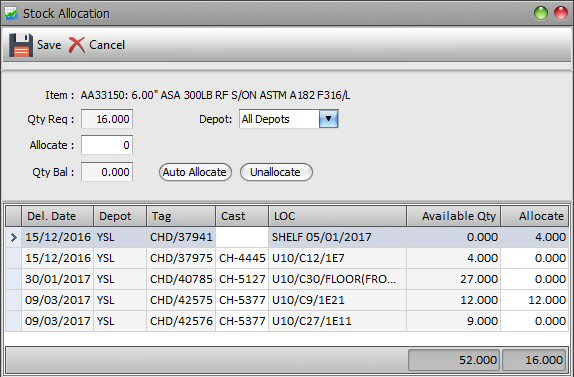The image size is (574, 377).
Task: Click Available Qty cell 27.000
Action: pyautogui.click(x=454, y=279)
